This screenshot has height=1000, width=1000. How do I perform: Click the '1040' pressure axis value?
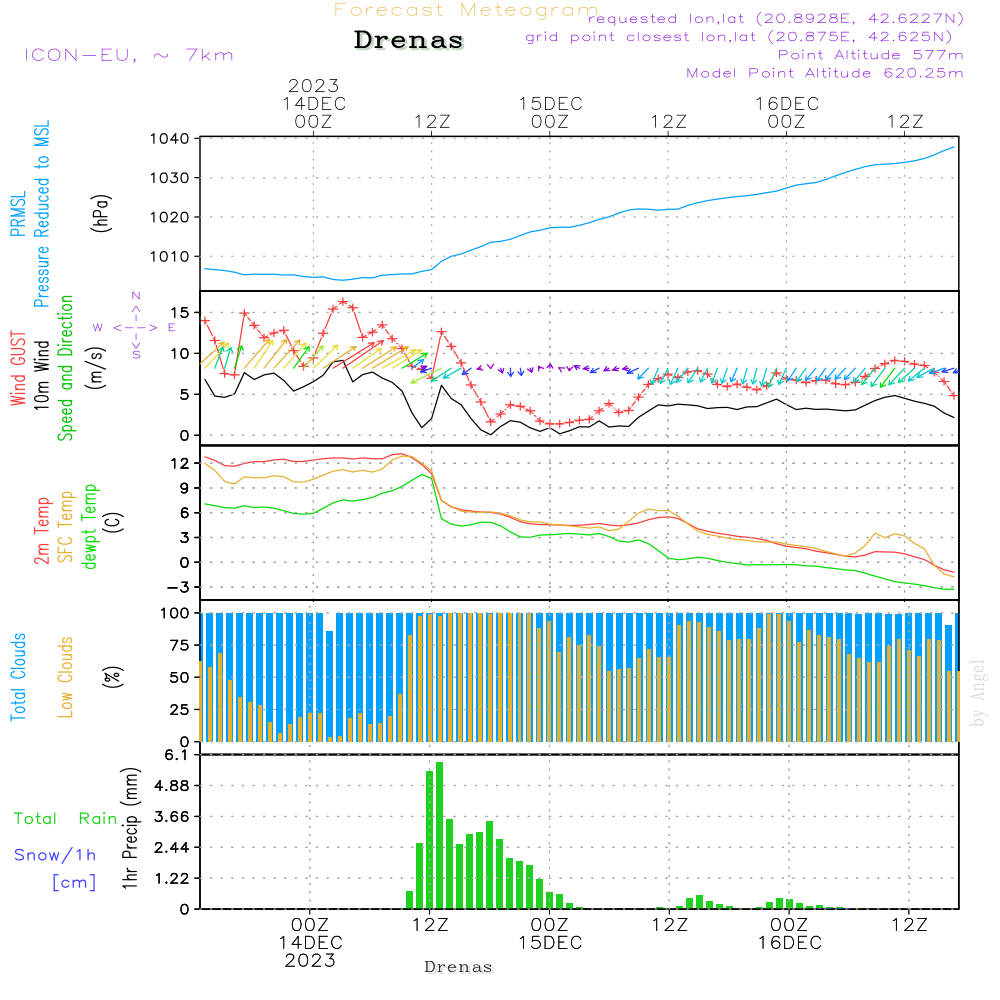pos(170,138)
